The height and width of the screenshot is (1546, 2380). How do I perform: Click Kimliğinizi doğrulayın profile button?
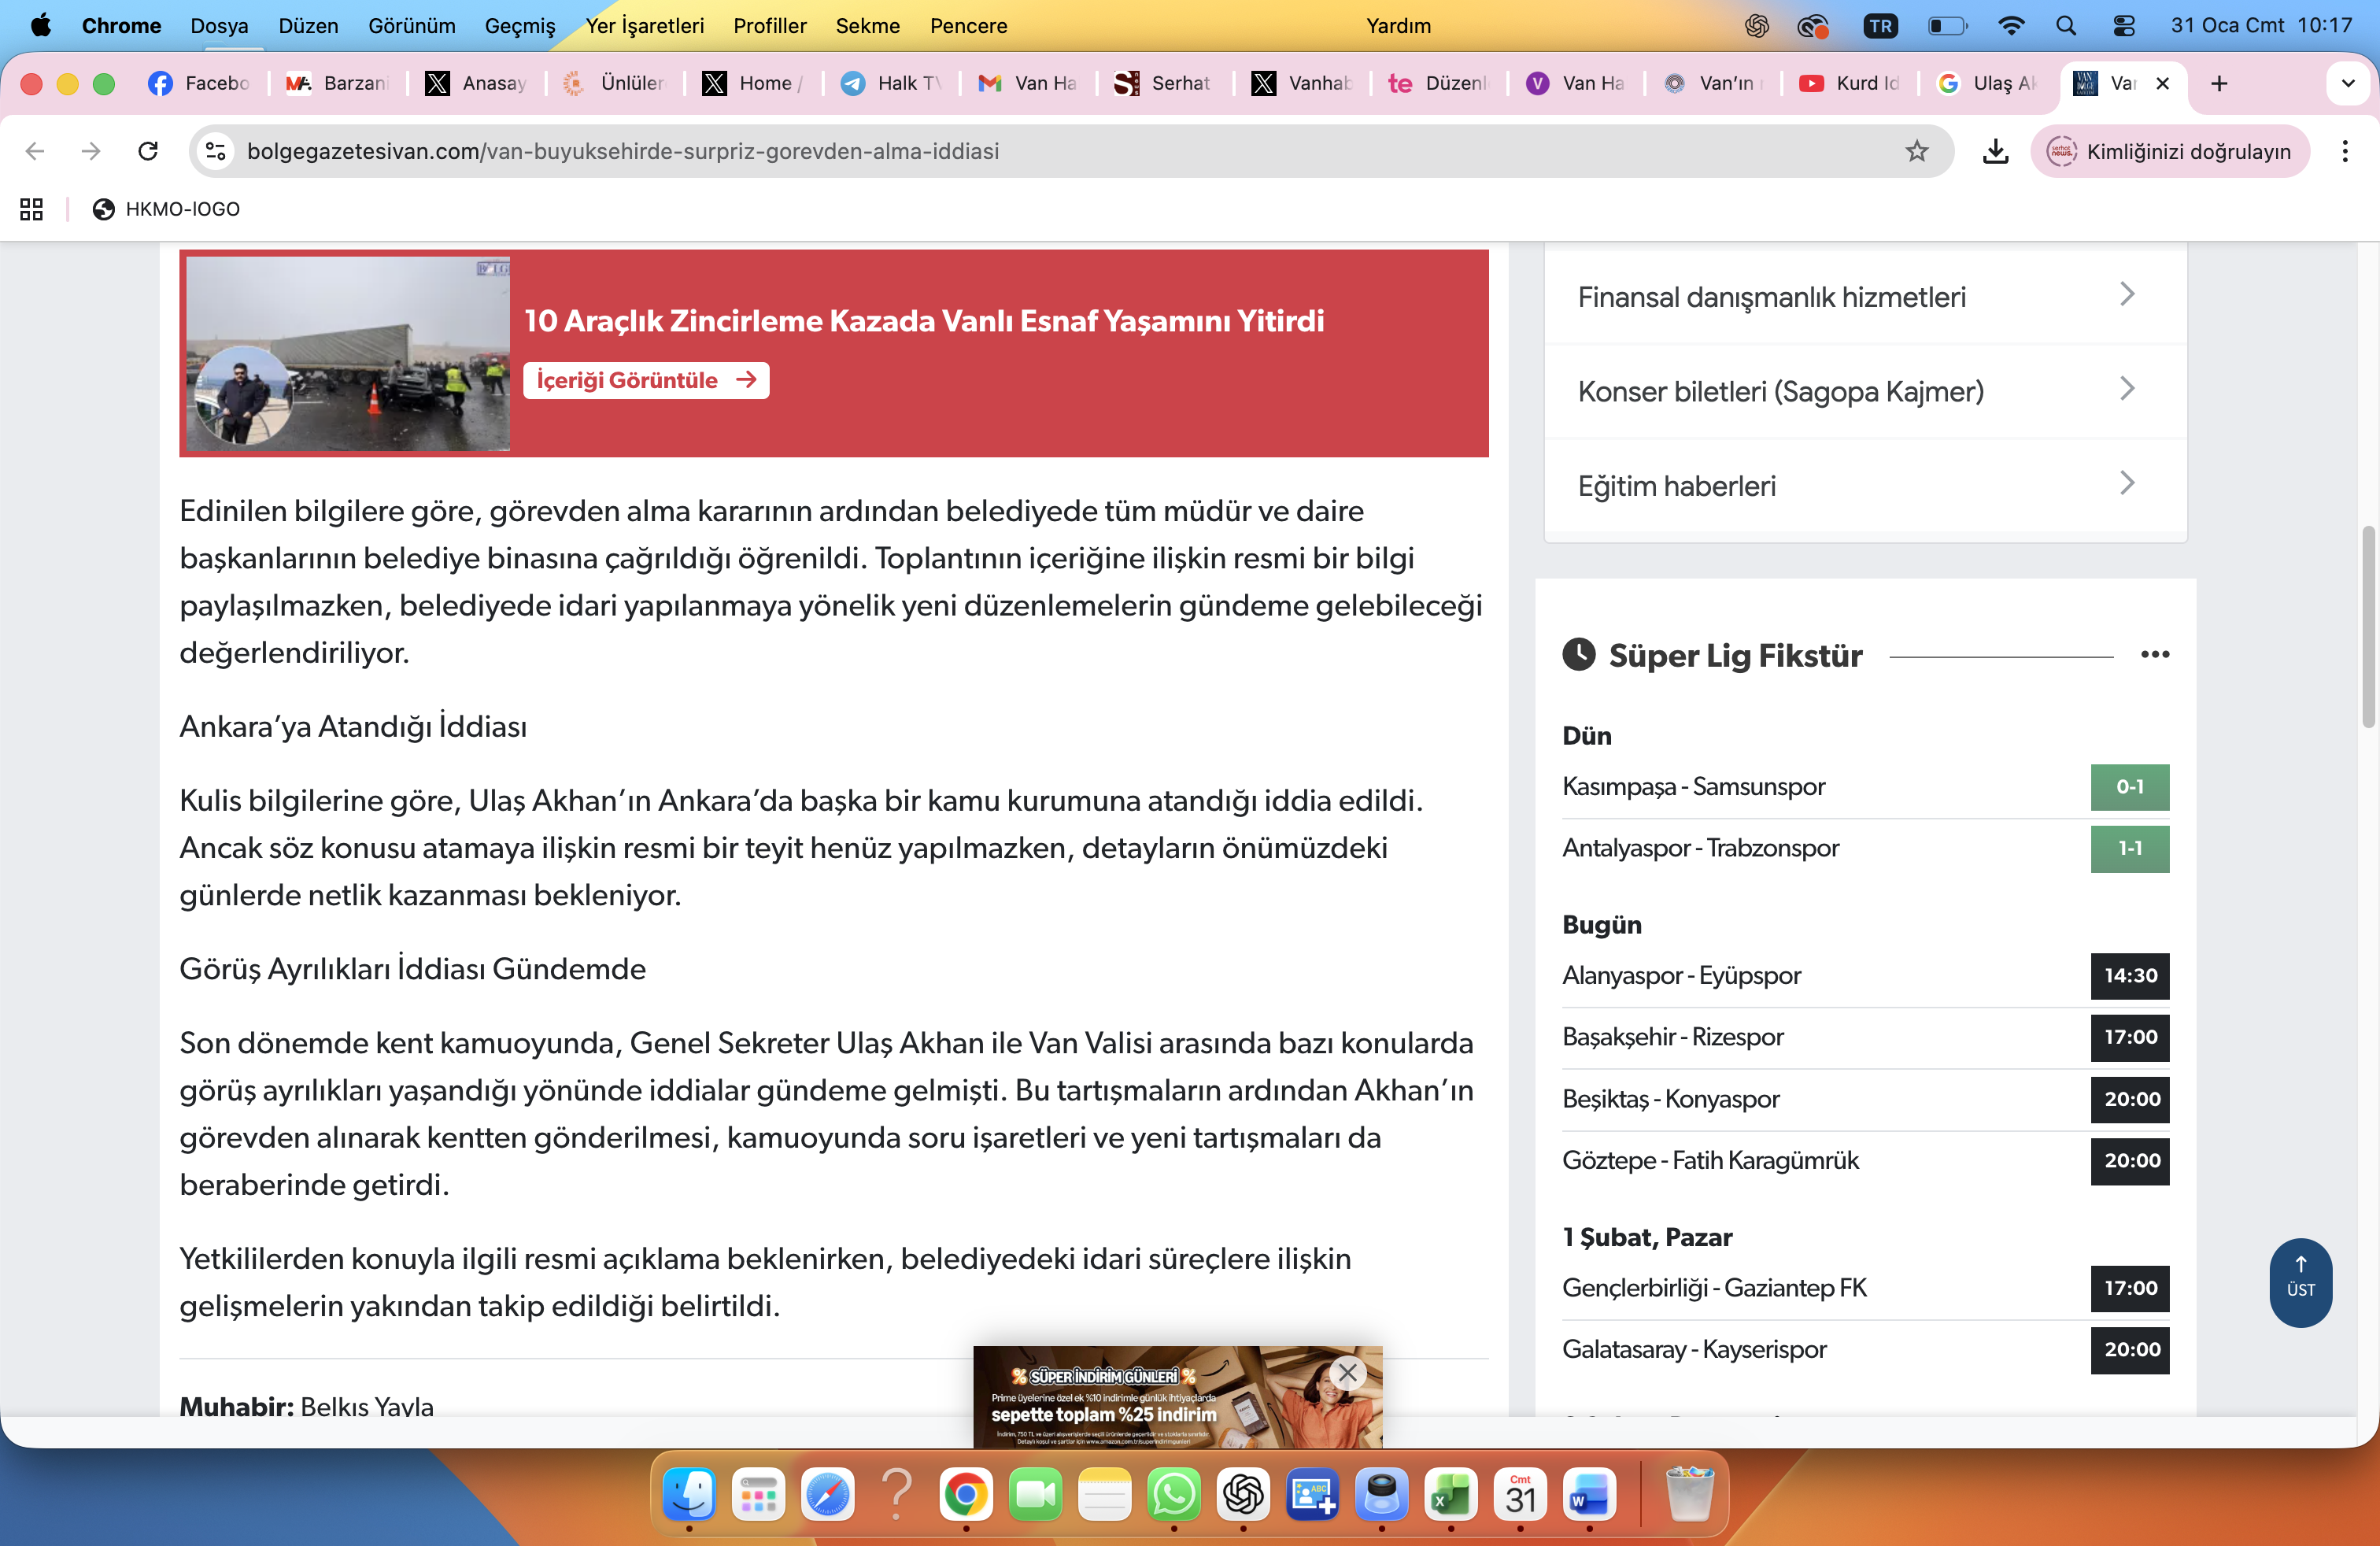[x=2169, y=151]
